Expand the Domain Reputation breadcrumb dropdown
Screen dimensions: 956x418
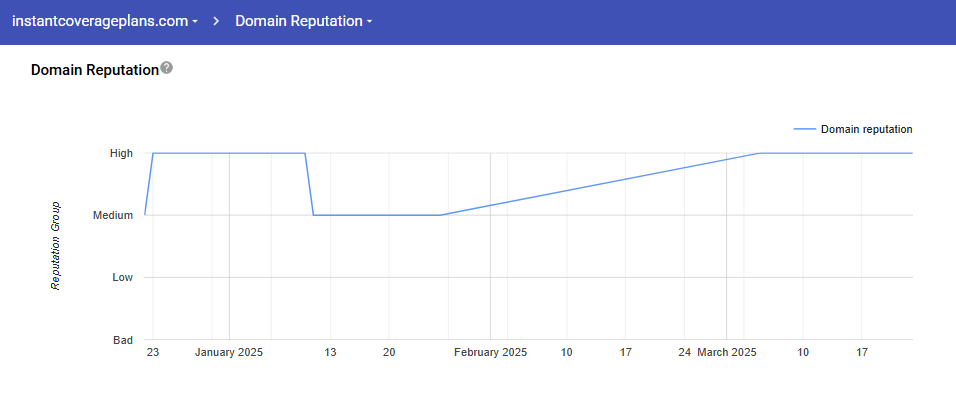coord(303,21)
